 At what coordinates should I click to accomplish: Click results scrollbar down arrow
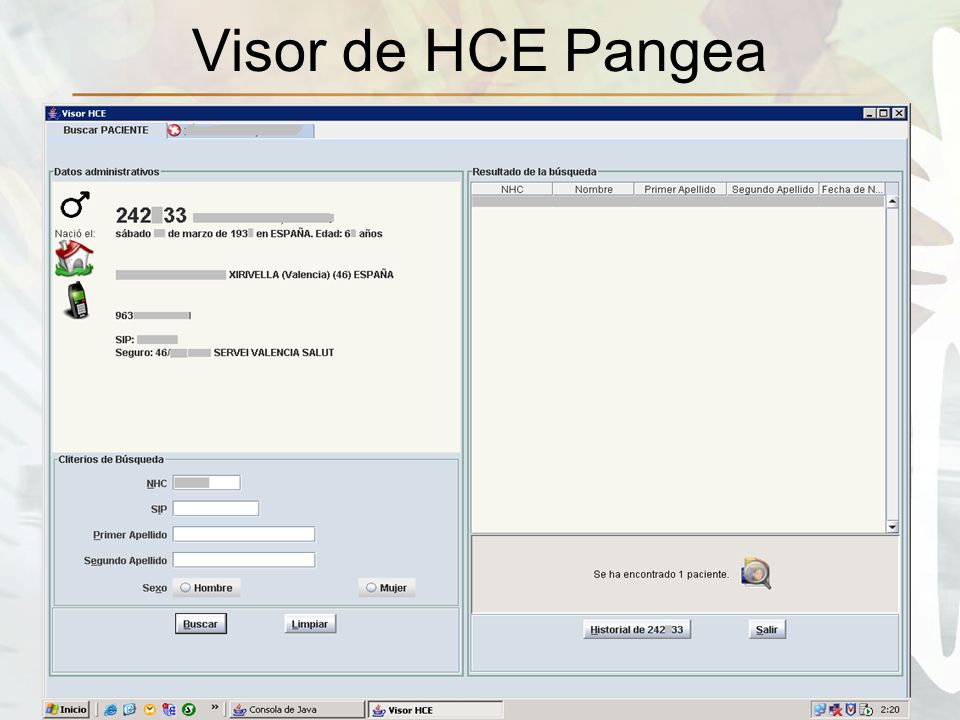coord(892,527)
